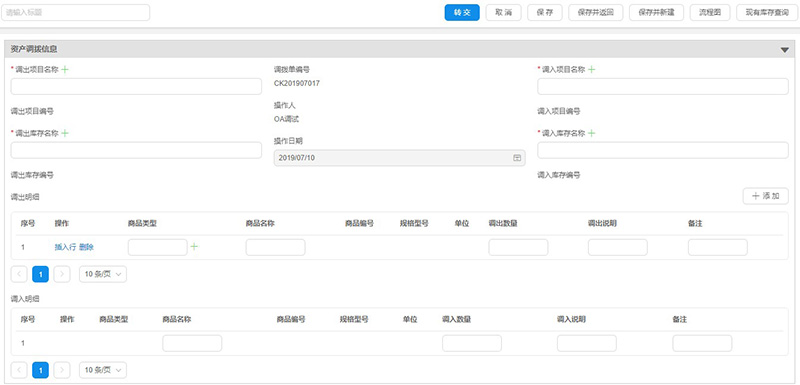Image resolution: width=800 pixels, height=385 pixels.
Task: Click the blue 转交 button
Action: (462, 13)
